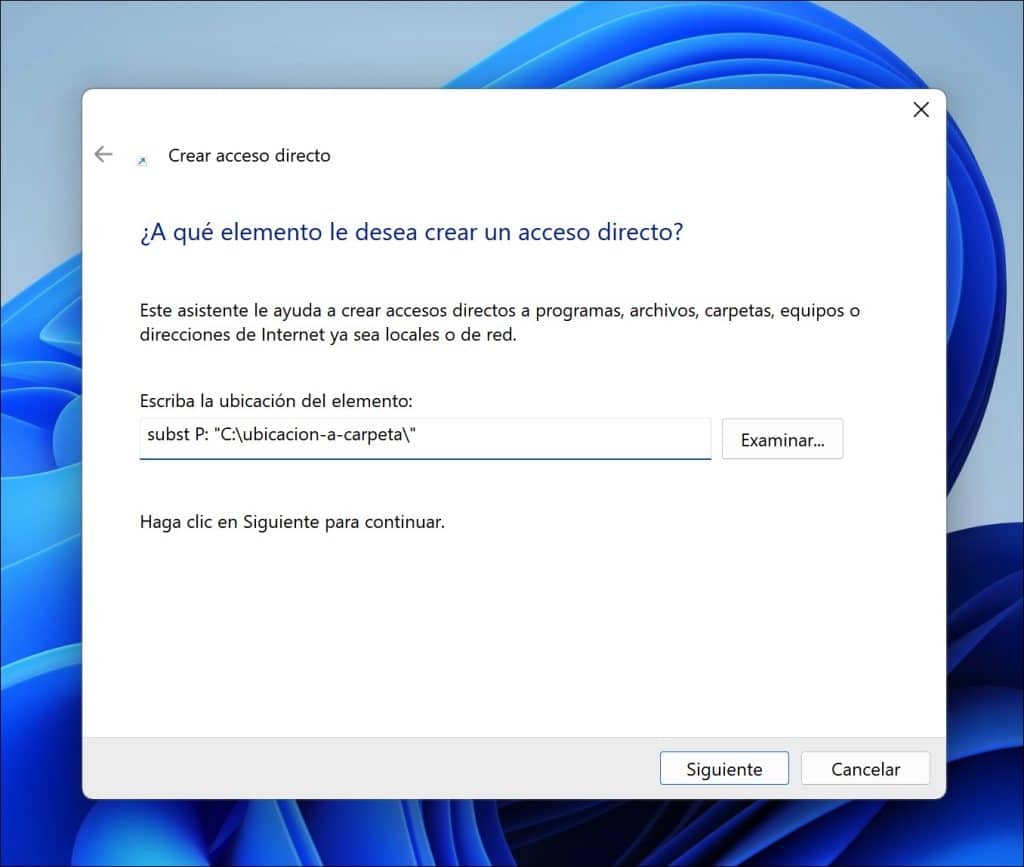
Task: Click the description 'Este asistente le ayuda a crear'
Action: [x=500, y=323]
